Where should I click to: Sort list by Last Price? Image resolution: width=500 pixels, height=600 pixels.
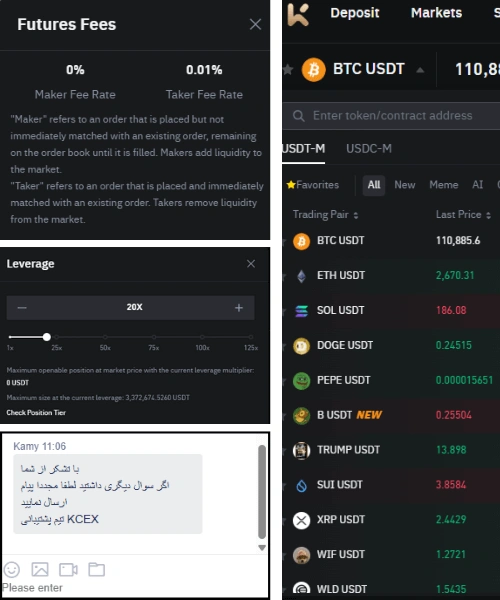point(463,215)
